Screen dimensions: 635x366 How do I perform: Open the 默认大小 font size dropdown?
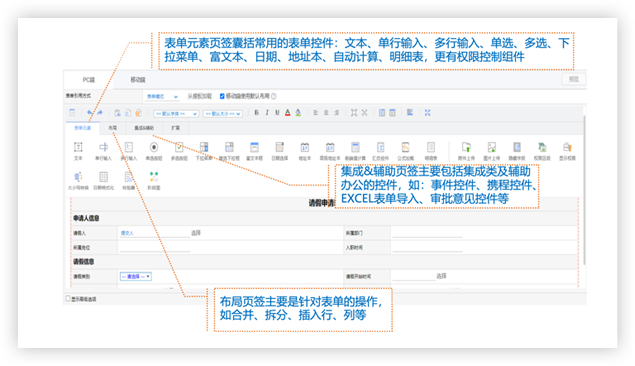coord(223,114)
